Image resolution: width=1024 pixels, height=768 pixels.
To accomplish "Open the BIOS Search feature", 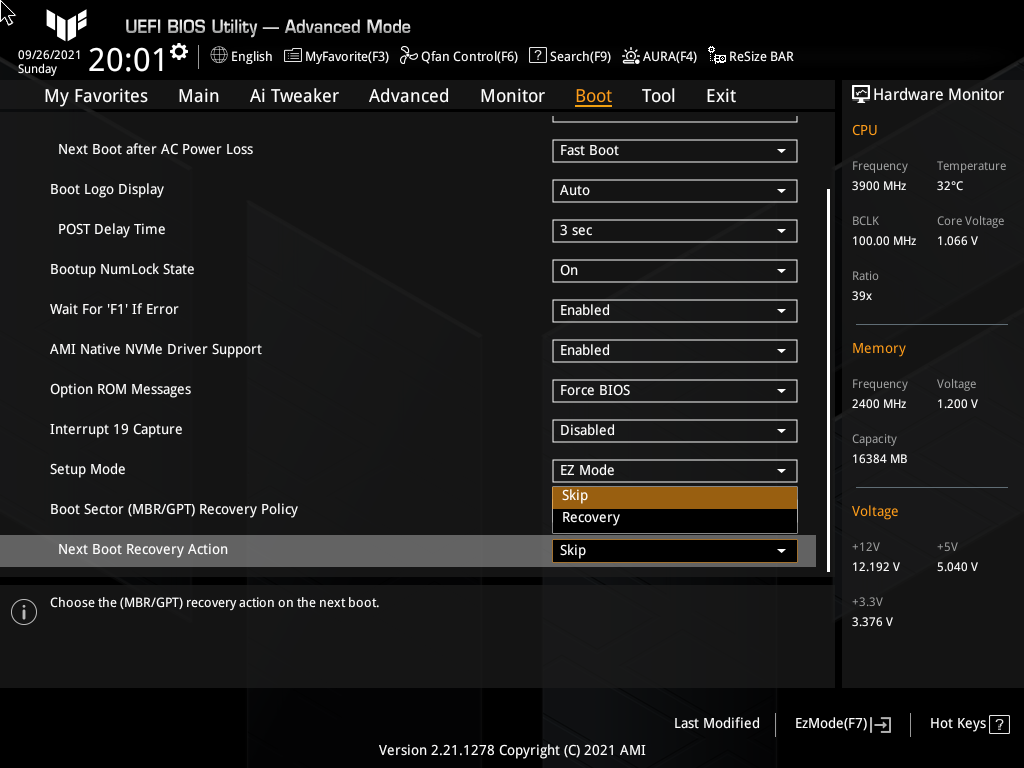I will 569,56.
